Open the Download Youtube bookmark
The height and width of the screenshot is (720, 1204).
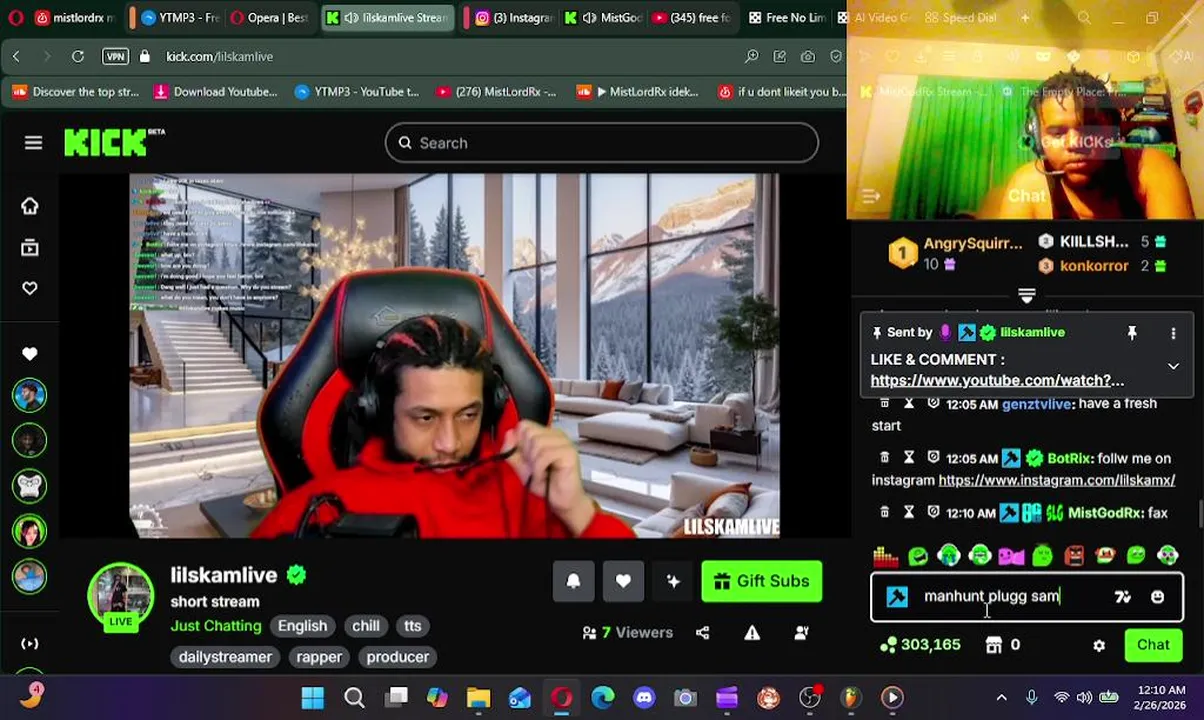pos(216,92)
